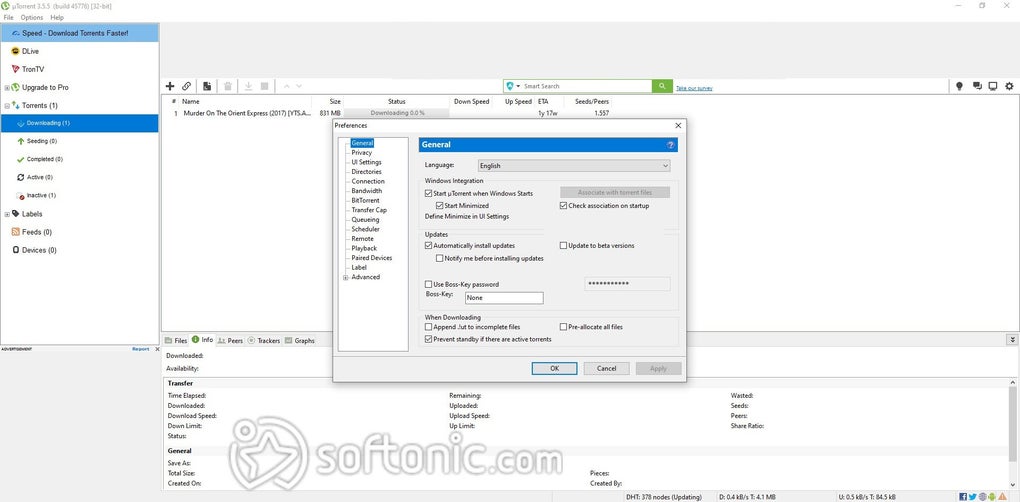Open the Help menu
1020x502 pixels.
[57, 18]
